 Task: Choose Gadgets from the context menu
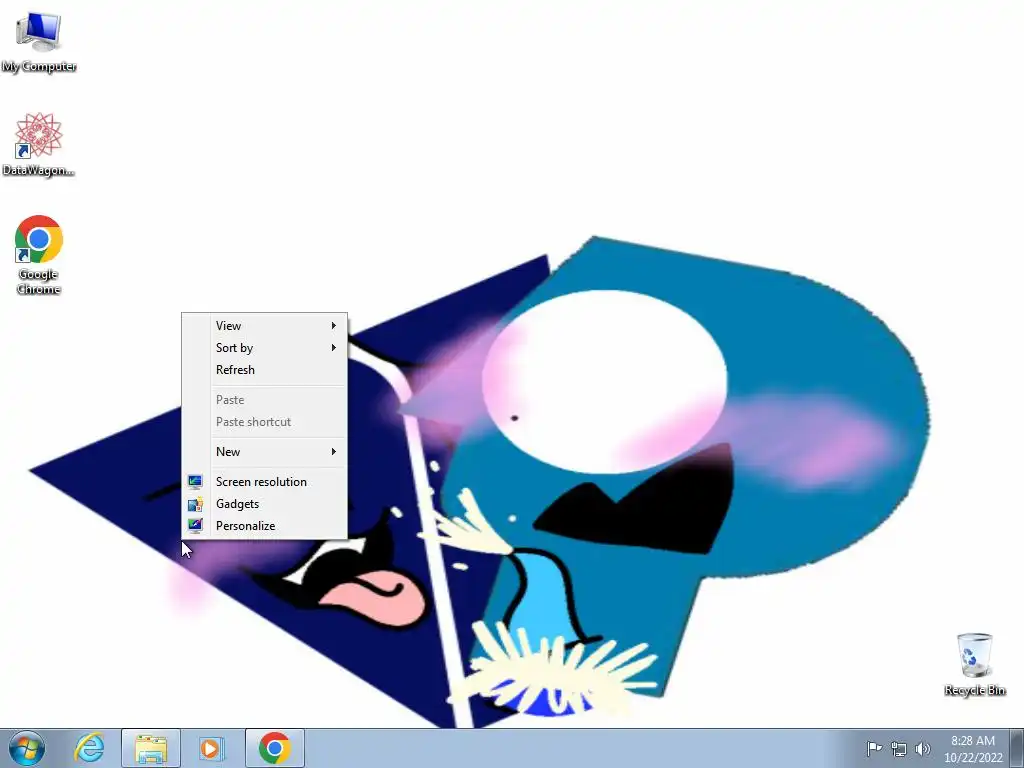pyautogui.click(x=264, y=504)
